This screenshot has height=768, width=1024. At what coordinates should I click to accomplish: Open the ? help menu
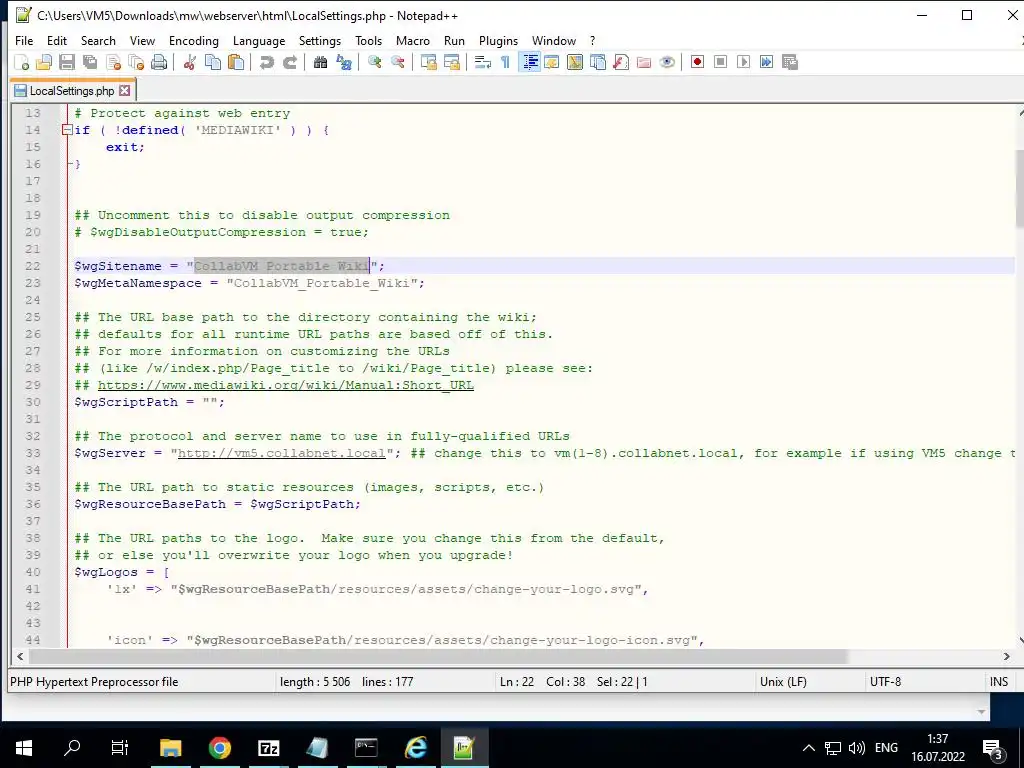[x=592, y=40]
